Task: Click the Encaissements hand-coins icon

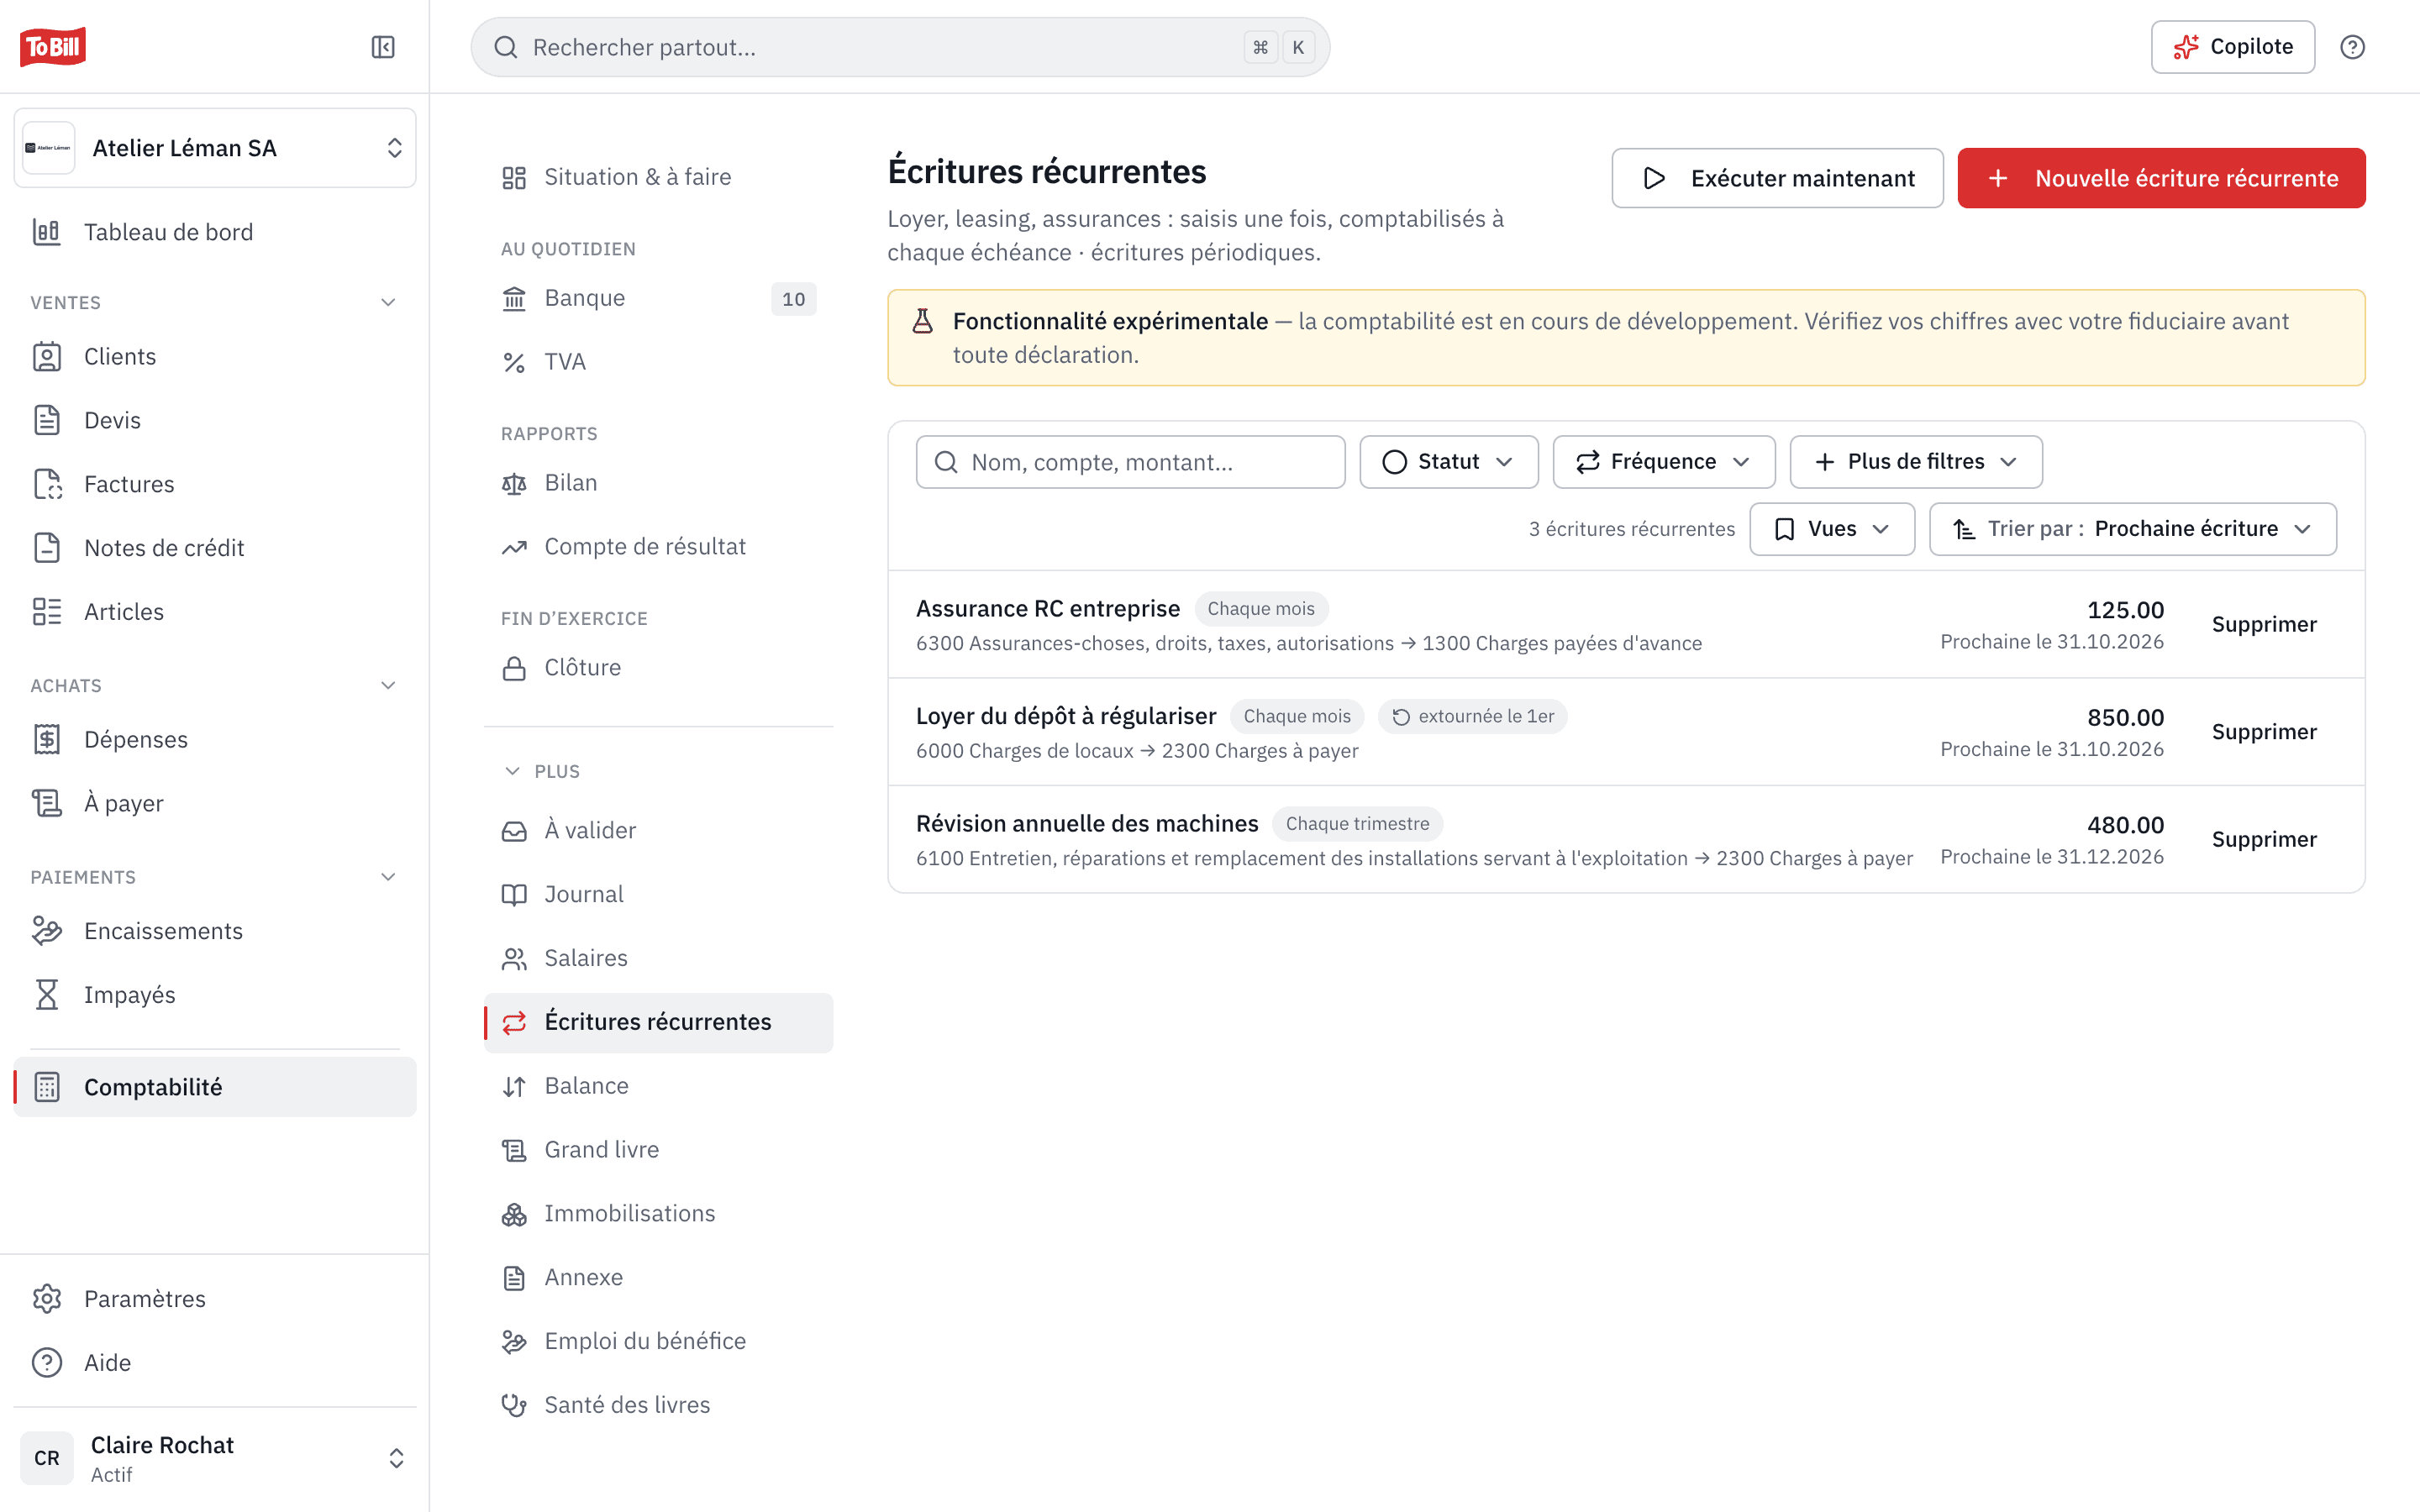Action: click(x=47, y=931)
